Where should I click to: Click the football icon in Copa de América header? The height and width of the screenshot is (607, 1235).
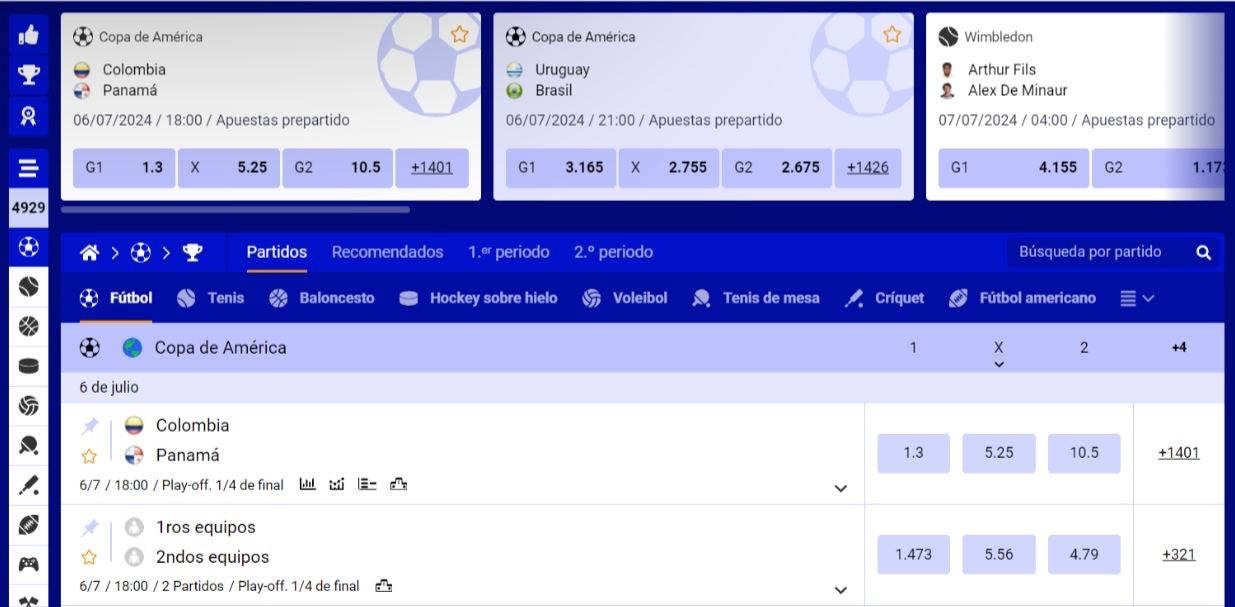point(90,348)
